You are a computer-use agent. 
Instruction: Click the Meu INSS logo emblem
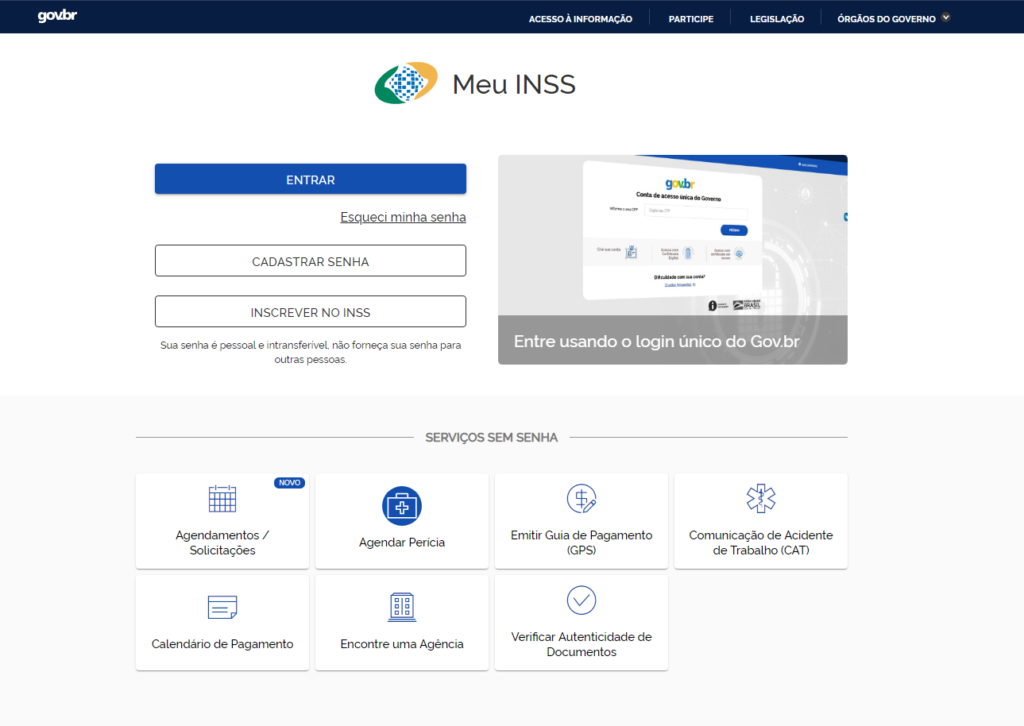(x=406, y=83)
